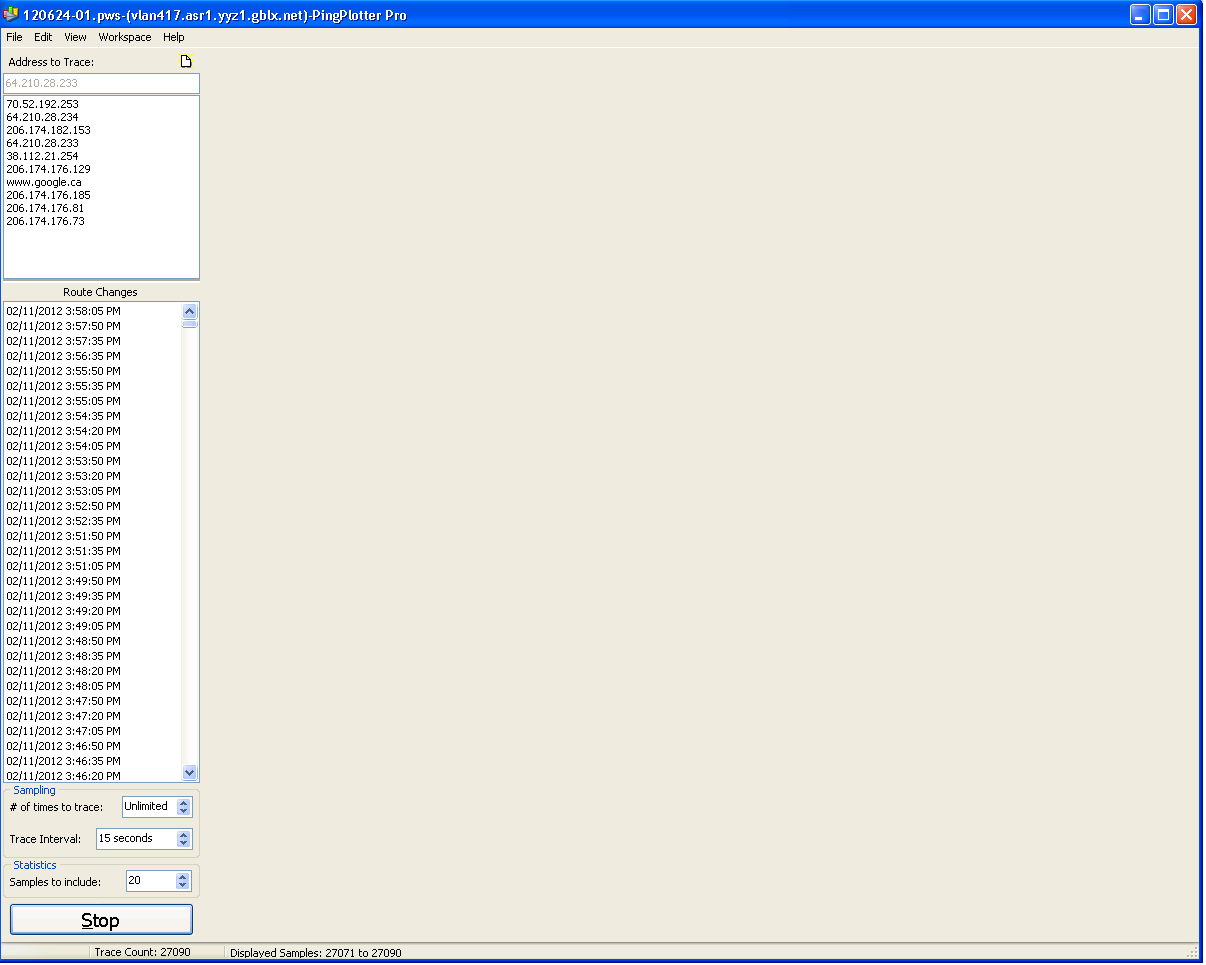
Task: Open the Workspace menu
Action: click(125, 37)
